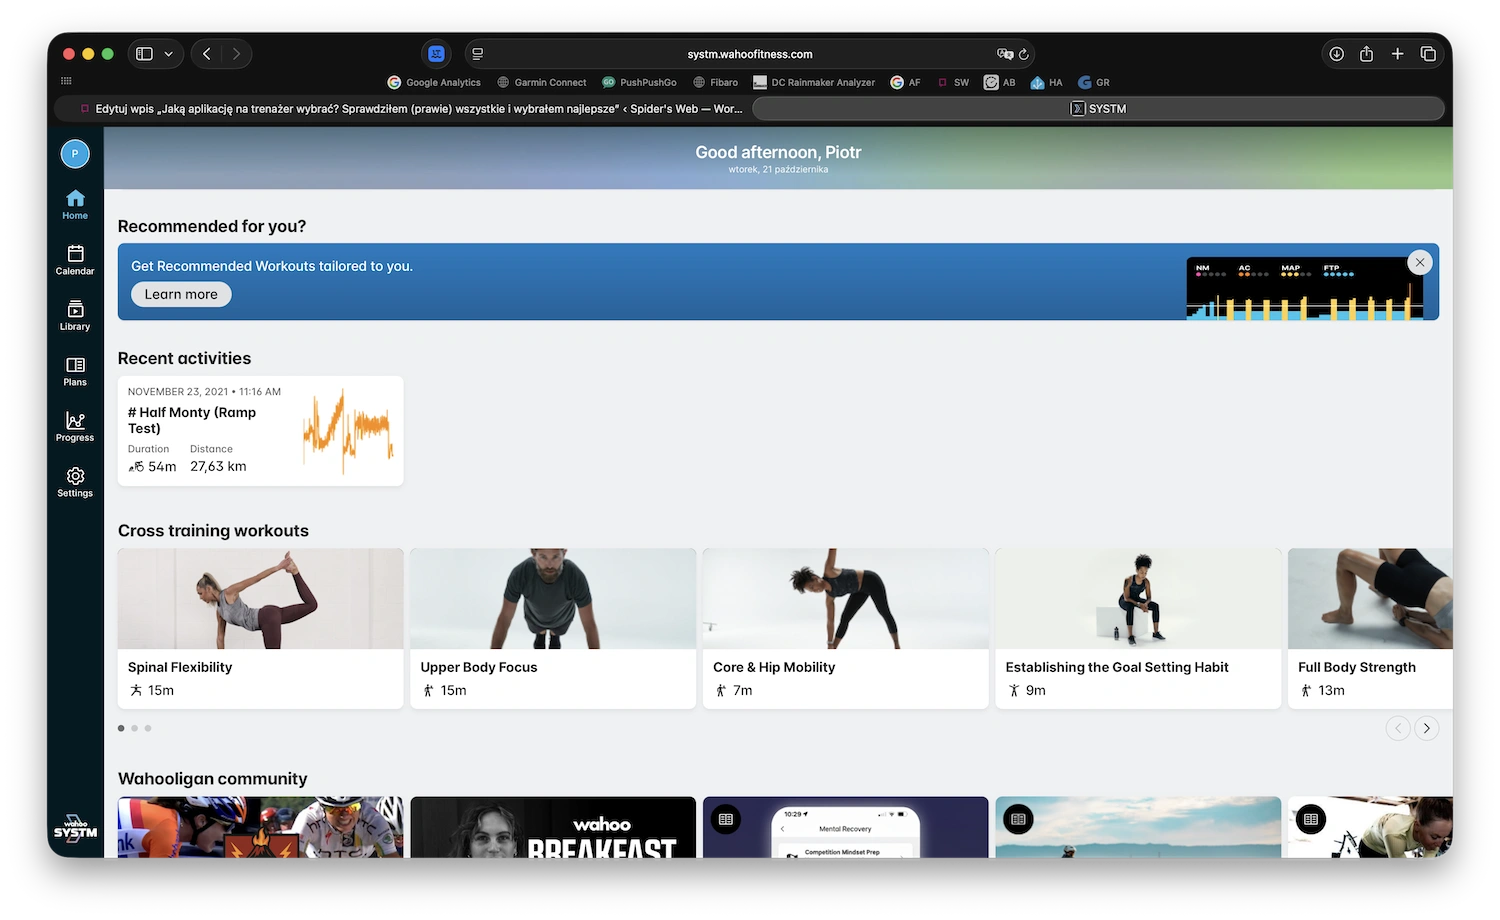Open the Garmin Connect bookmark
The image size is (1500, 920).
(x=541, y=83)
